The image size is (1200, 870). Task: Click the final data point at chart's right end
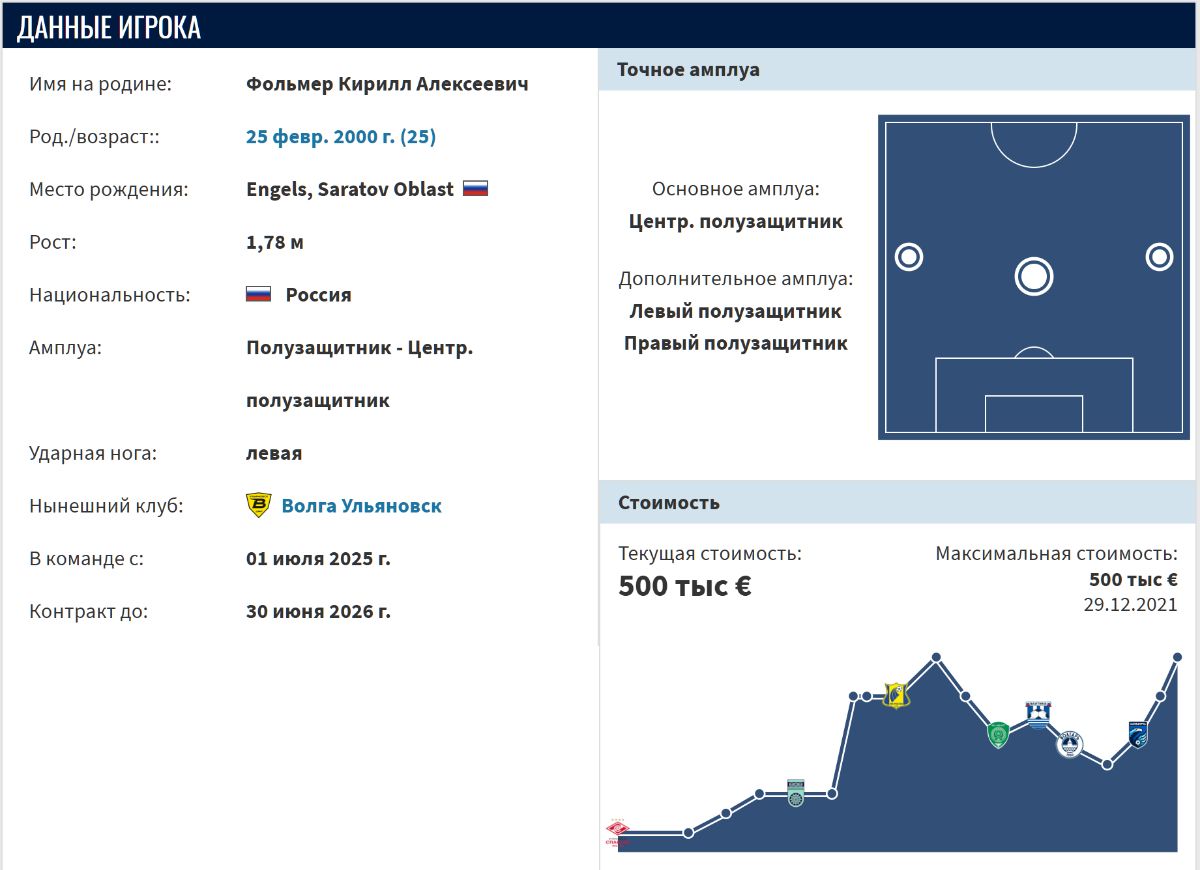point(1177,657)
